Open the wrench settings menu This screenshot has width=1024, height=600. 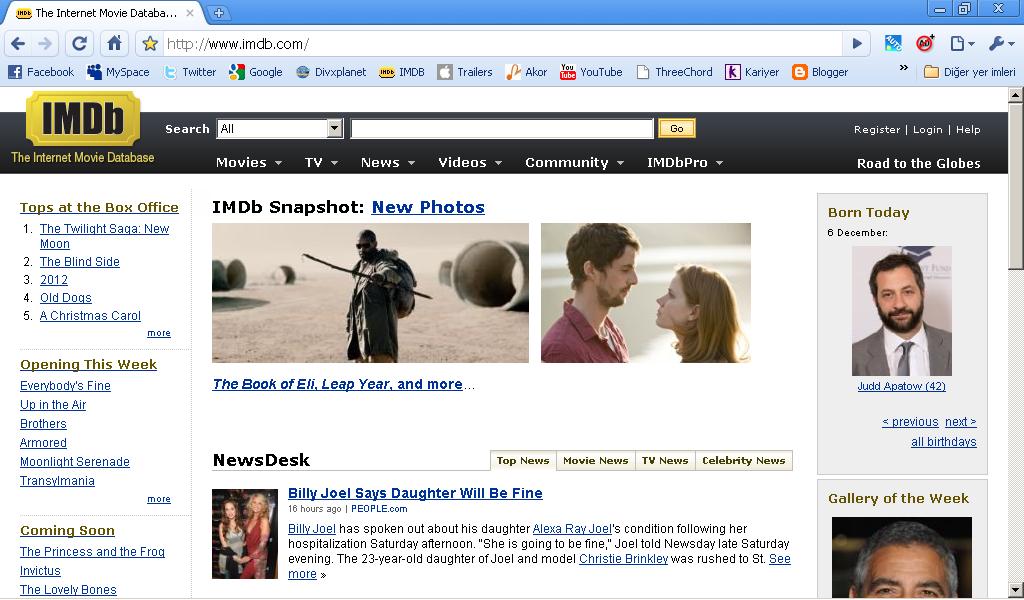1001,44
